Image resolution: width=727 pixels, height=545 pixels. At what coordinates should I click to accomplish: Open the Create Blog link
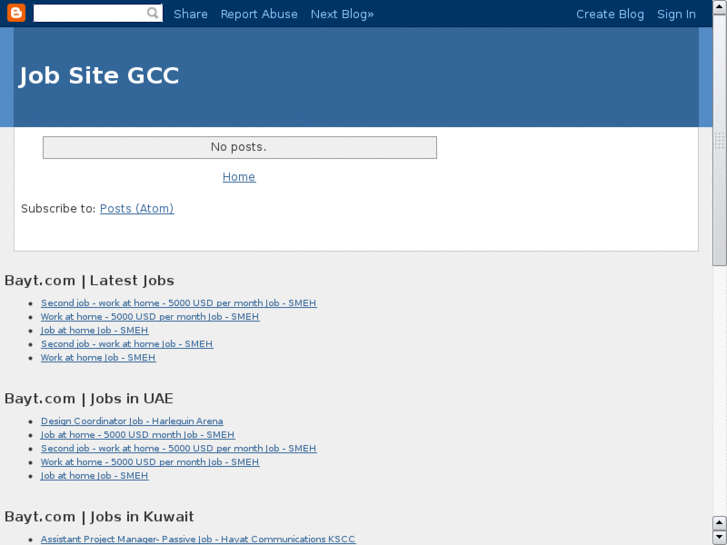[x=610, y=14]
